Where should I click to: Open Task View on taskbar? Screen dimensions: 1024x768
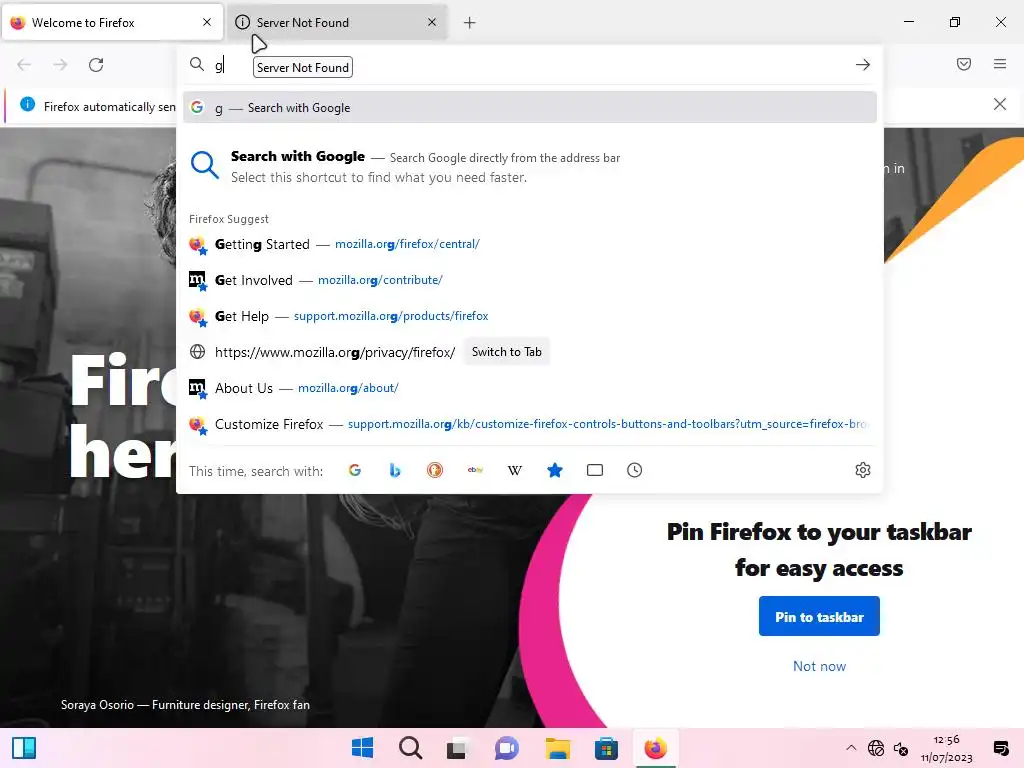[x=458, y=748]
